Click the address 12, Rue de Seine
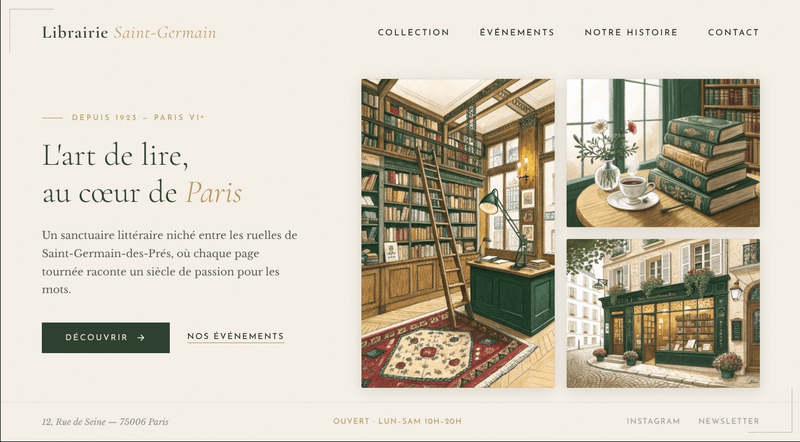Image resolution: width=800 pixels, height=442 pixels. 105,422
